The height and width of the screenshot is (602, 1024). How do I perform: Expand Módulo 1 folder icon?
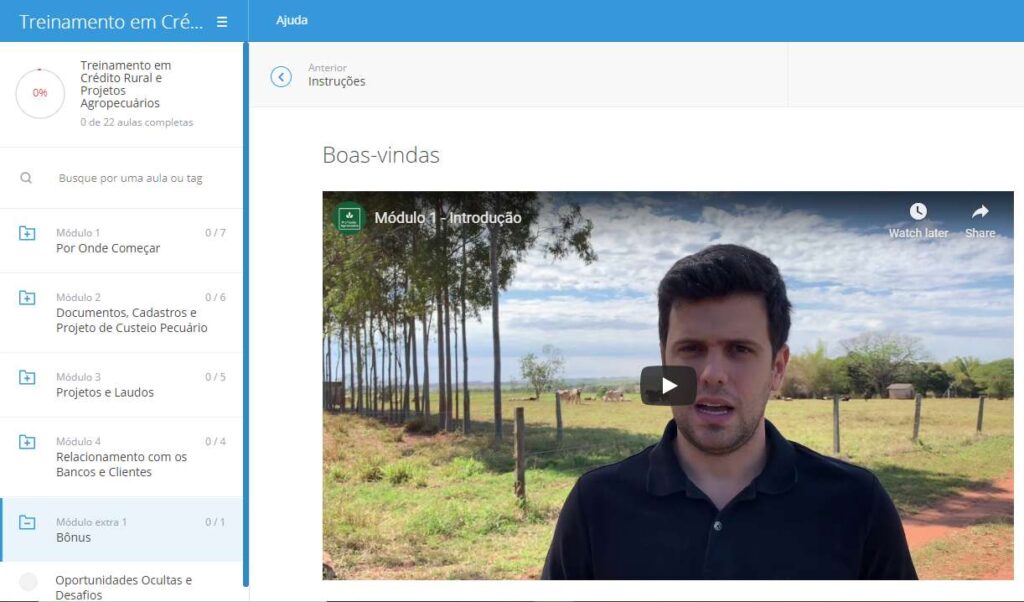27,233
